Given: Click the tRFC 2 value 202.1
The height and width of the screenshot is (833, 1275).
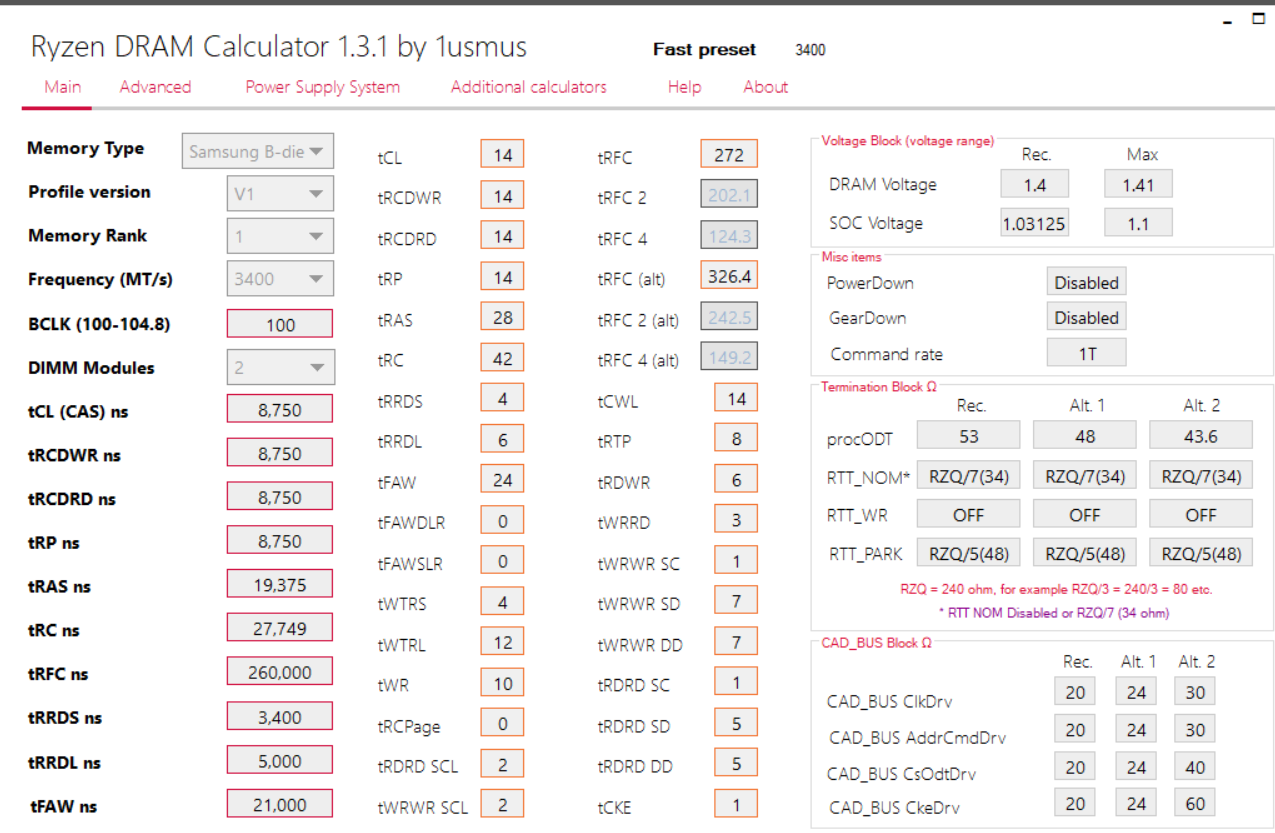Looking at the screenshot, I should pos(729,195).
